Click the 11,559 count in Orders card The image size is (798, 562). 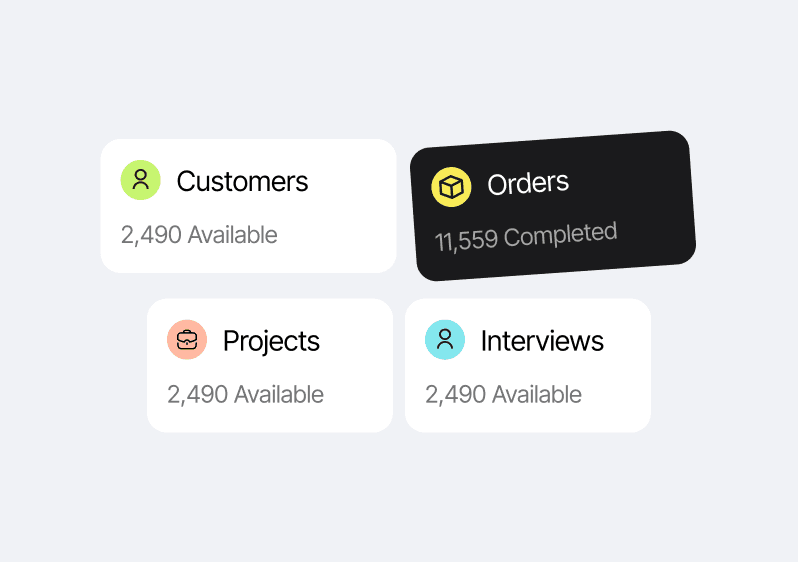tap(466, 242)
